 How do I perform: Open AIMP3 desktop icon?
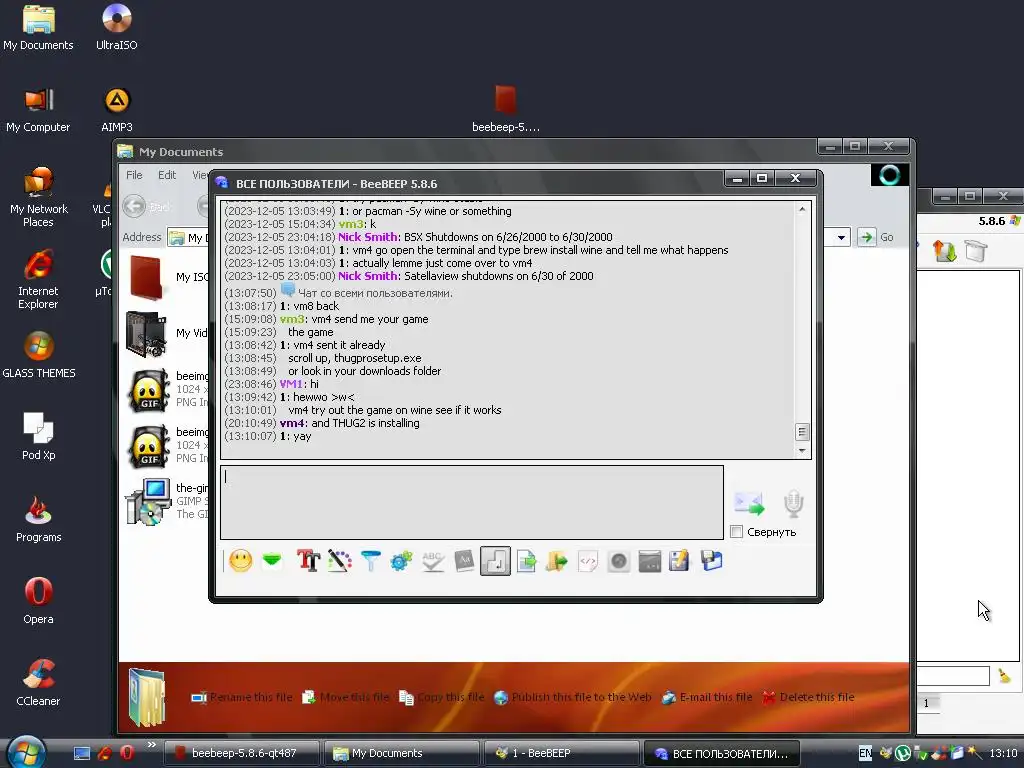(116, 110)
